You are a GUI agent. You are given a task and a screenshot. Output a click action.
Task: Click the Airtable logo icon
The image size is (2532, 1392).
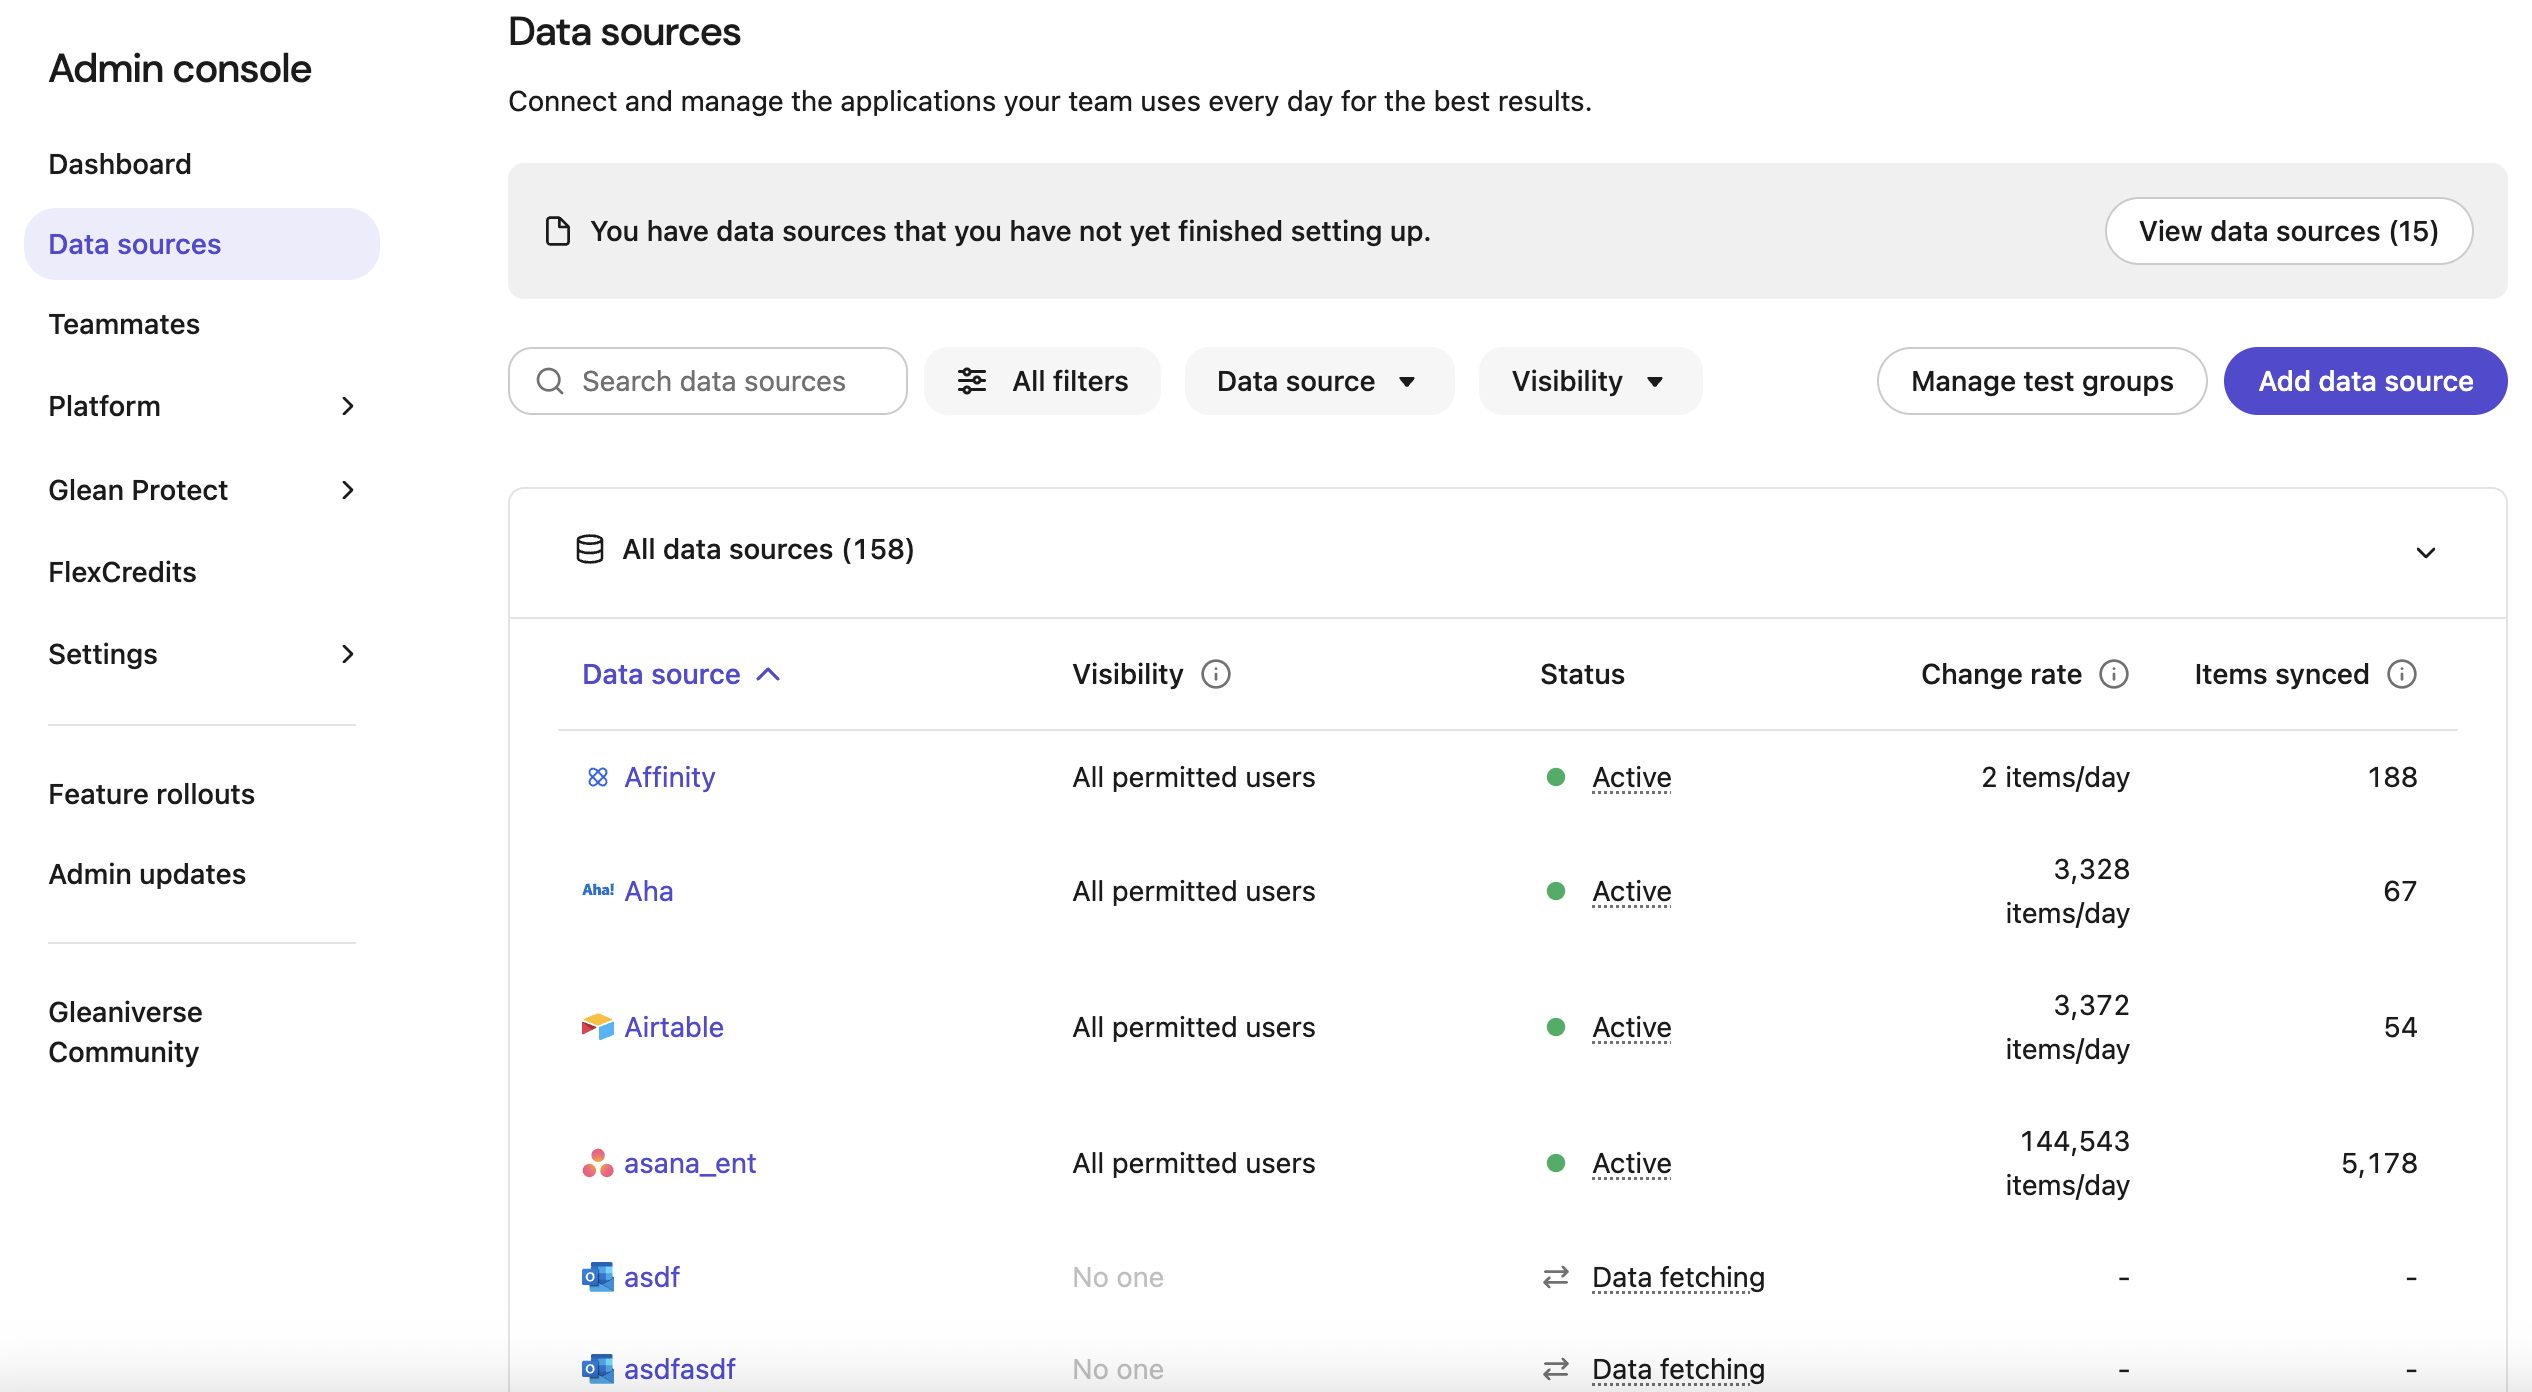598,1027
